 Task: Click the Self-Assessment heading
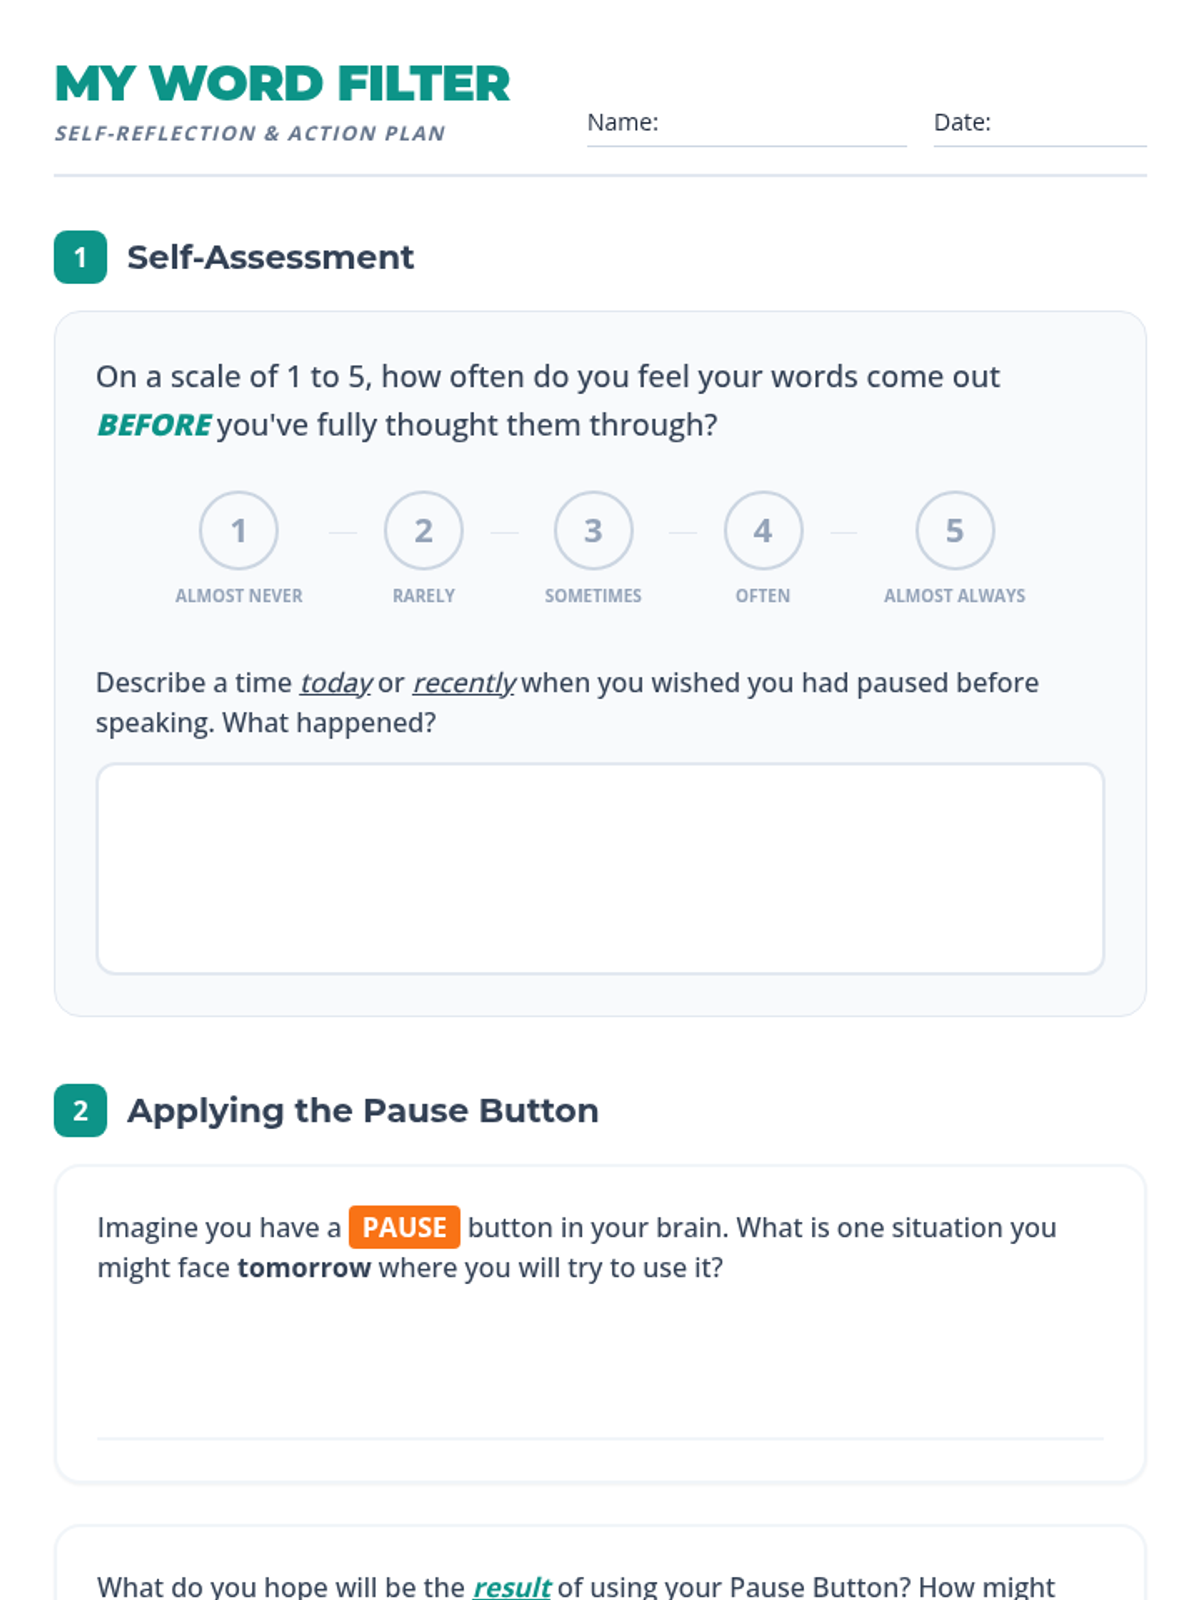point(270,257)
